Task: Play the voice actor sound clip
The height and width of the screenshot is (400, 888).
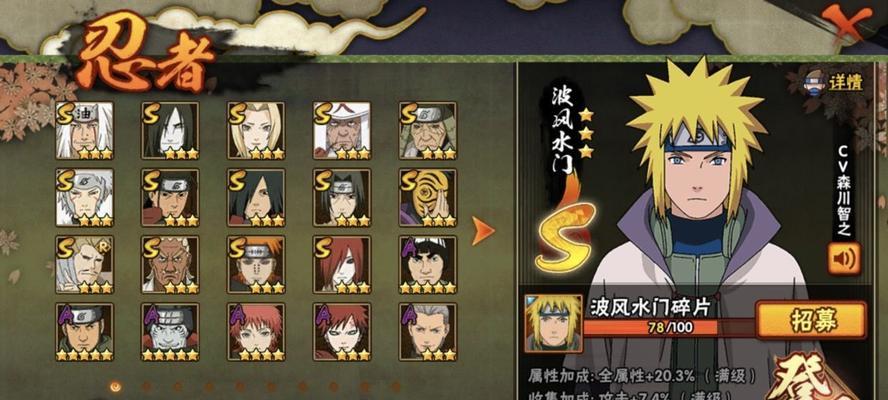Action: click(x=843, y=259)
